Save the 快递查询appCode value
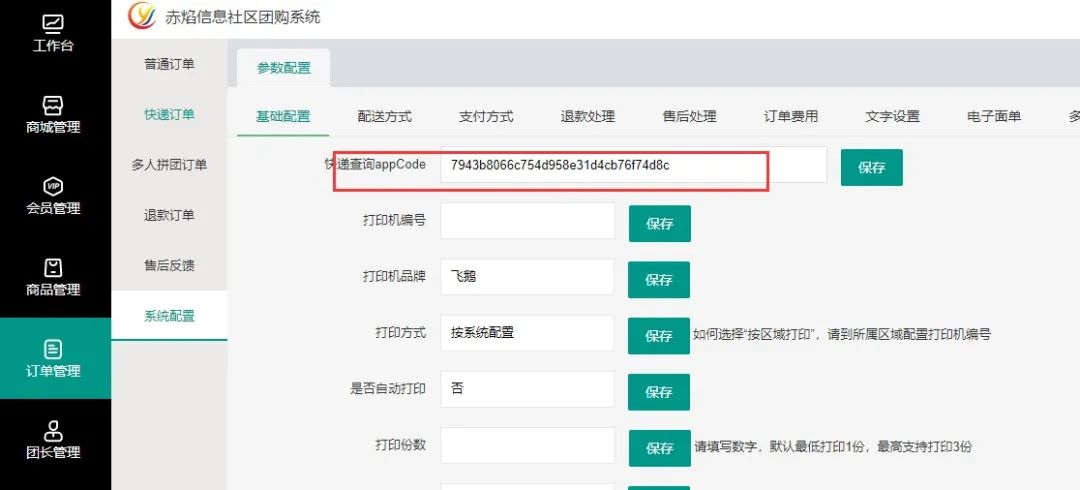Screen dimensions: 1080x490 [x=871, y=167]
